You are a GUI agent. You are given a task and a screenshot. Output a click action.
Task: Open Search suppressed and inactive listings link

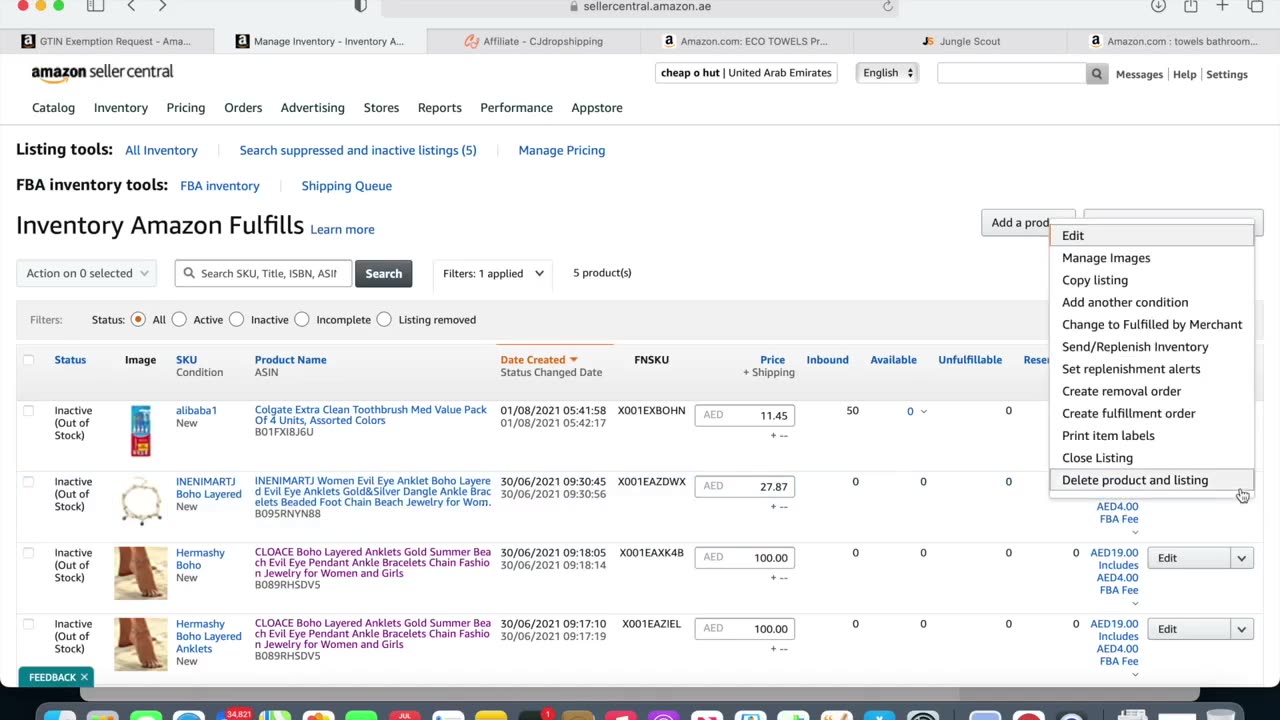point(358,150)
